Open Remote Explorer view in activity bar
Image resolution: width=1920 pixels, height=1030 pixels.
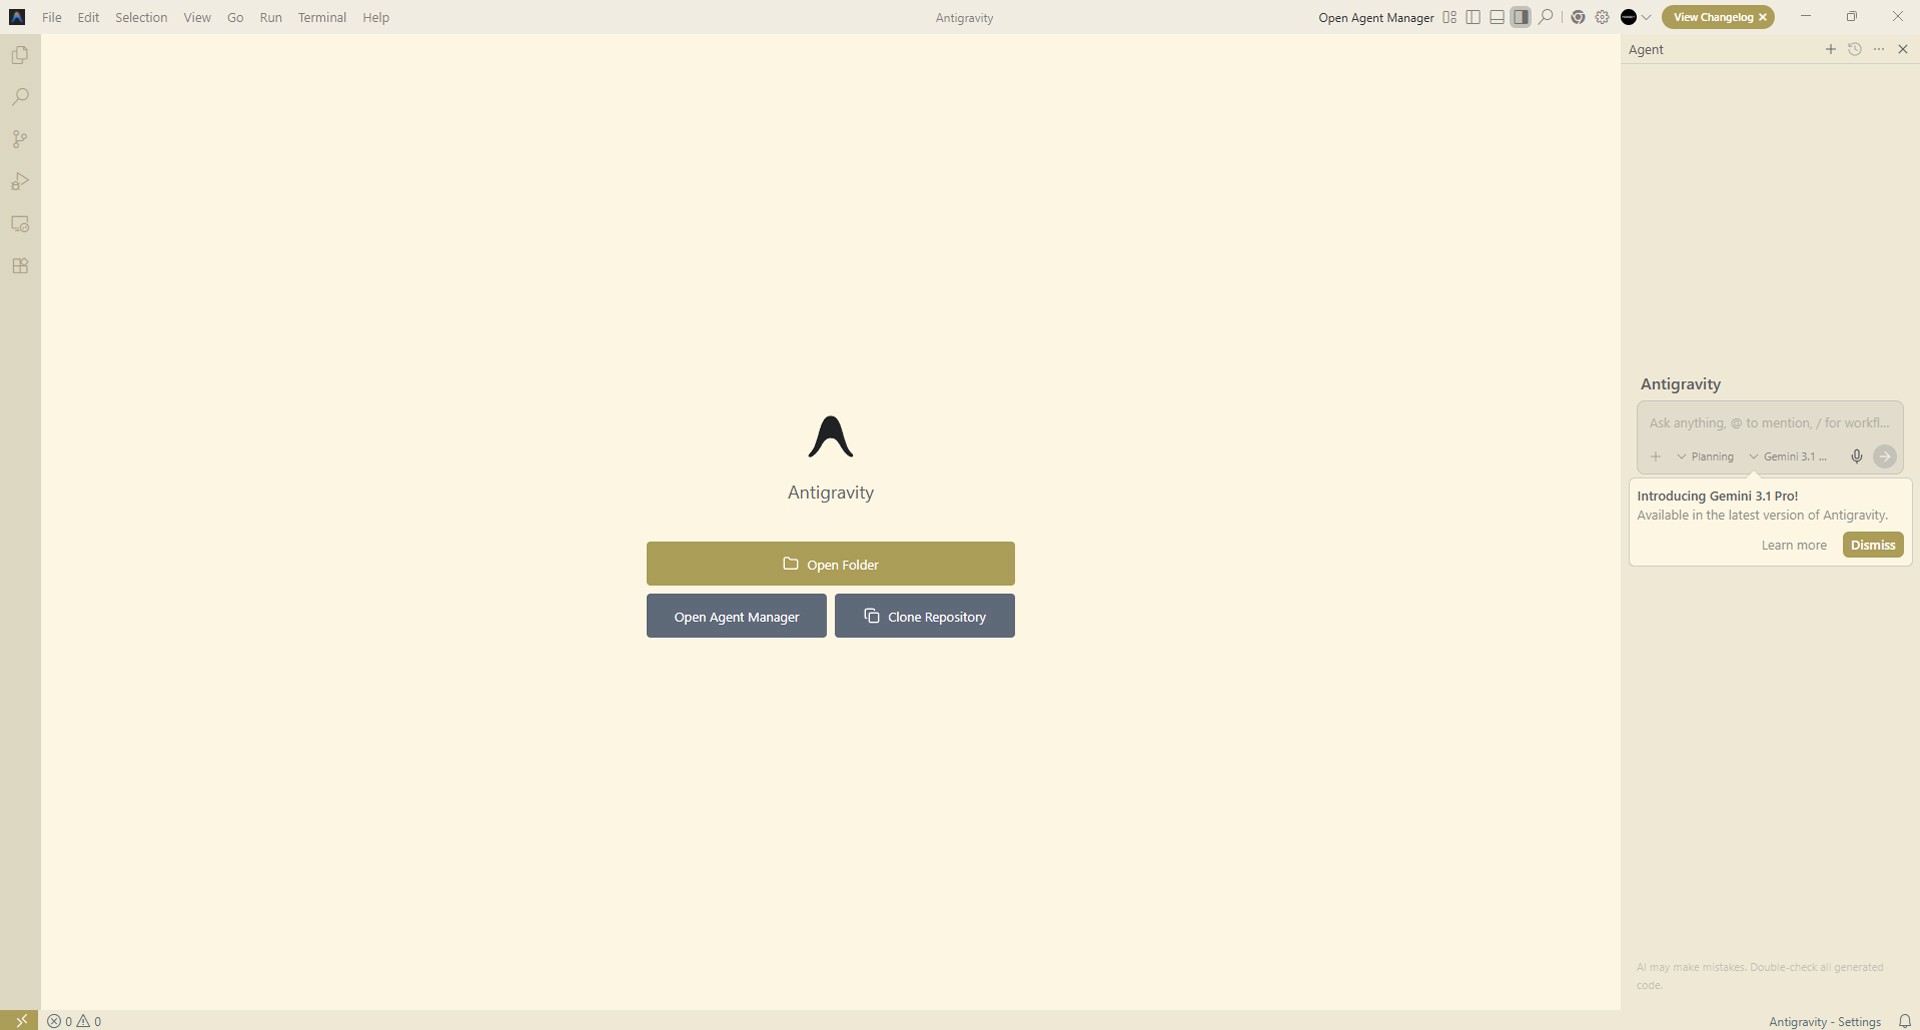(x=20, y=224)
